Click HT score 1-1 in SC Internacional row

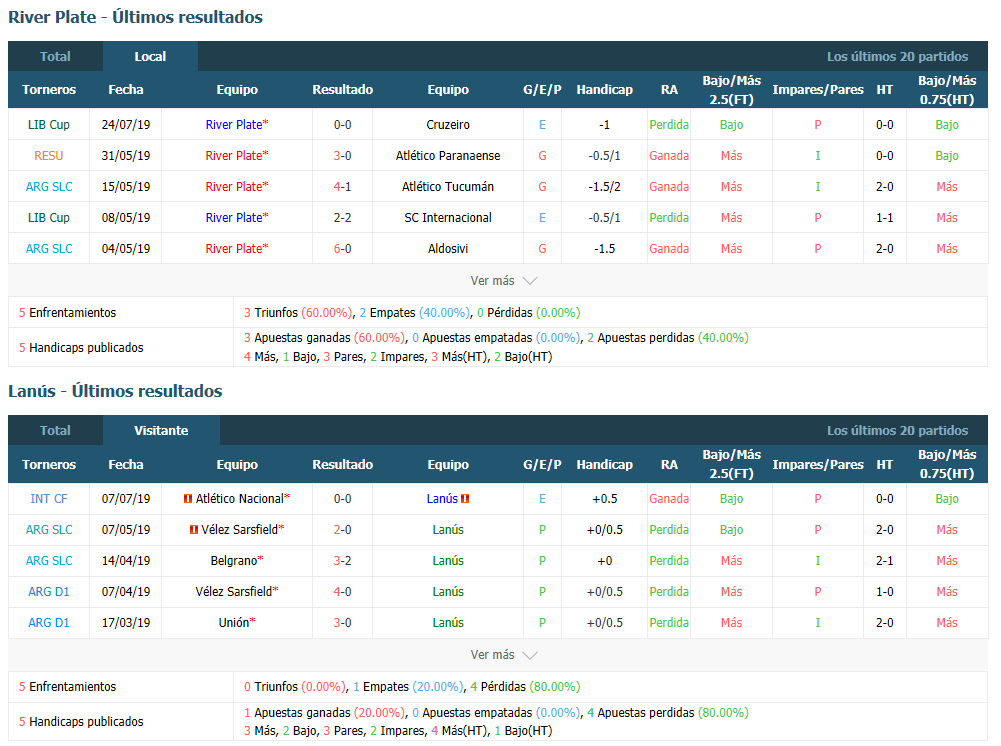point(884,218)
